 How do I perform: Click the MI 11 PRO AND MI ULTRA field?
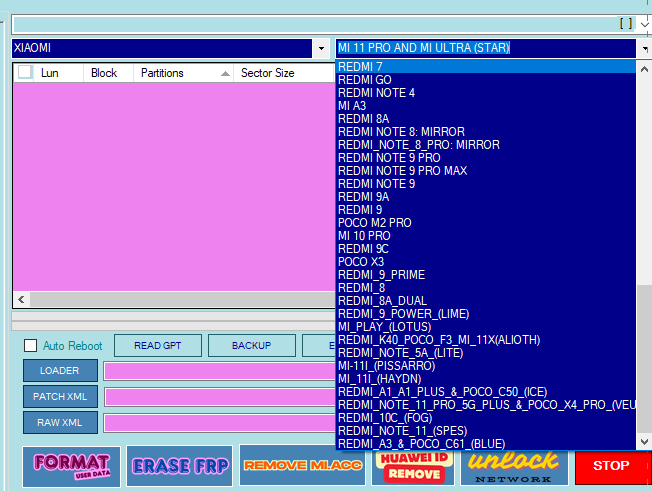tap(485, 48)
